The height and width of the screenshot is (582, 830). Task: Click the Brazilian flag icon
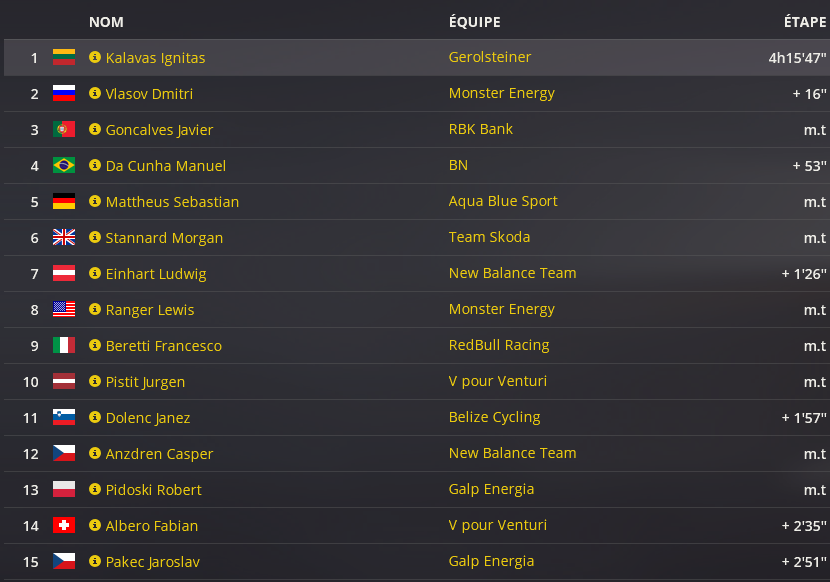[x=64, y=166]
